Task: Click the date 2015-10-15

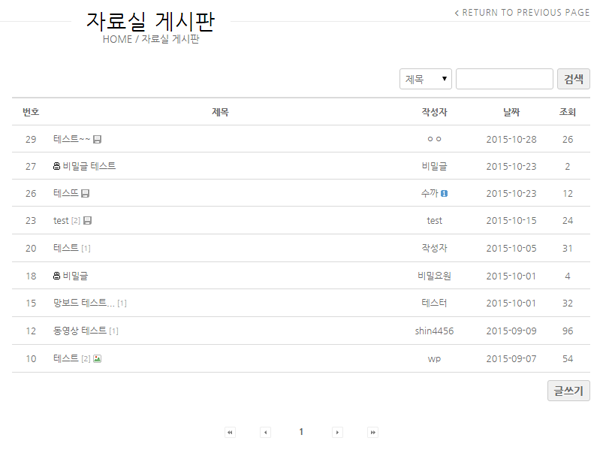Action: click(x=511, y=220)
